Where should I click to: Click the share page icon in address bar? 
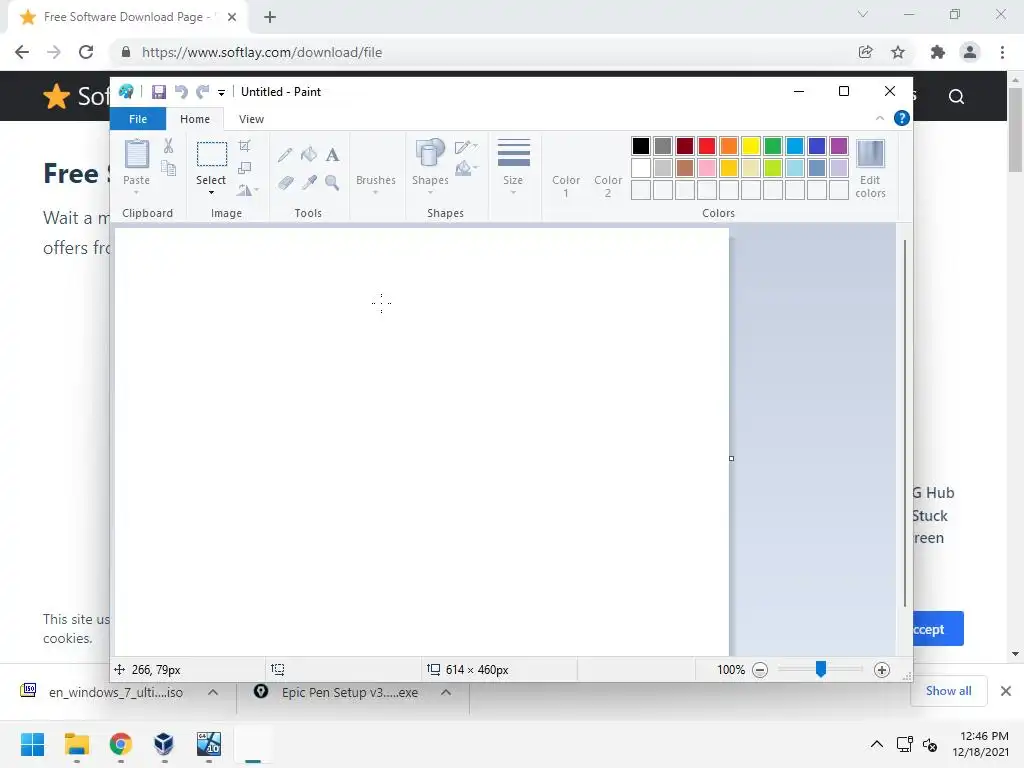pyautogui.click(x=865, y=52)
